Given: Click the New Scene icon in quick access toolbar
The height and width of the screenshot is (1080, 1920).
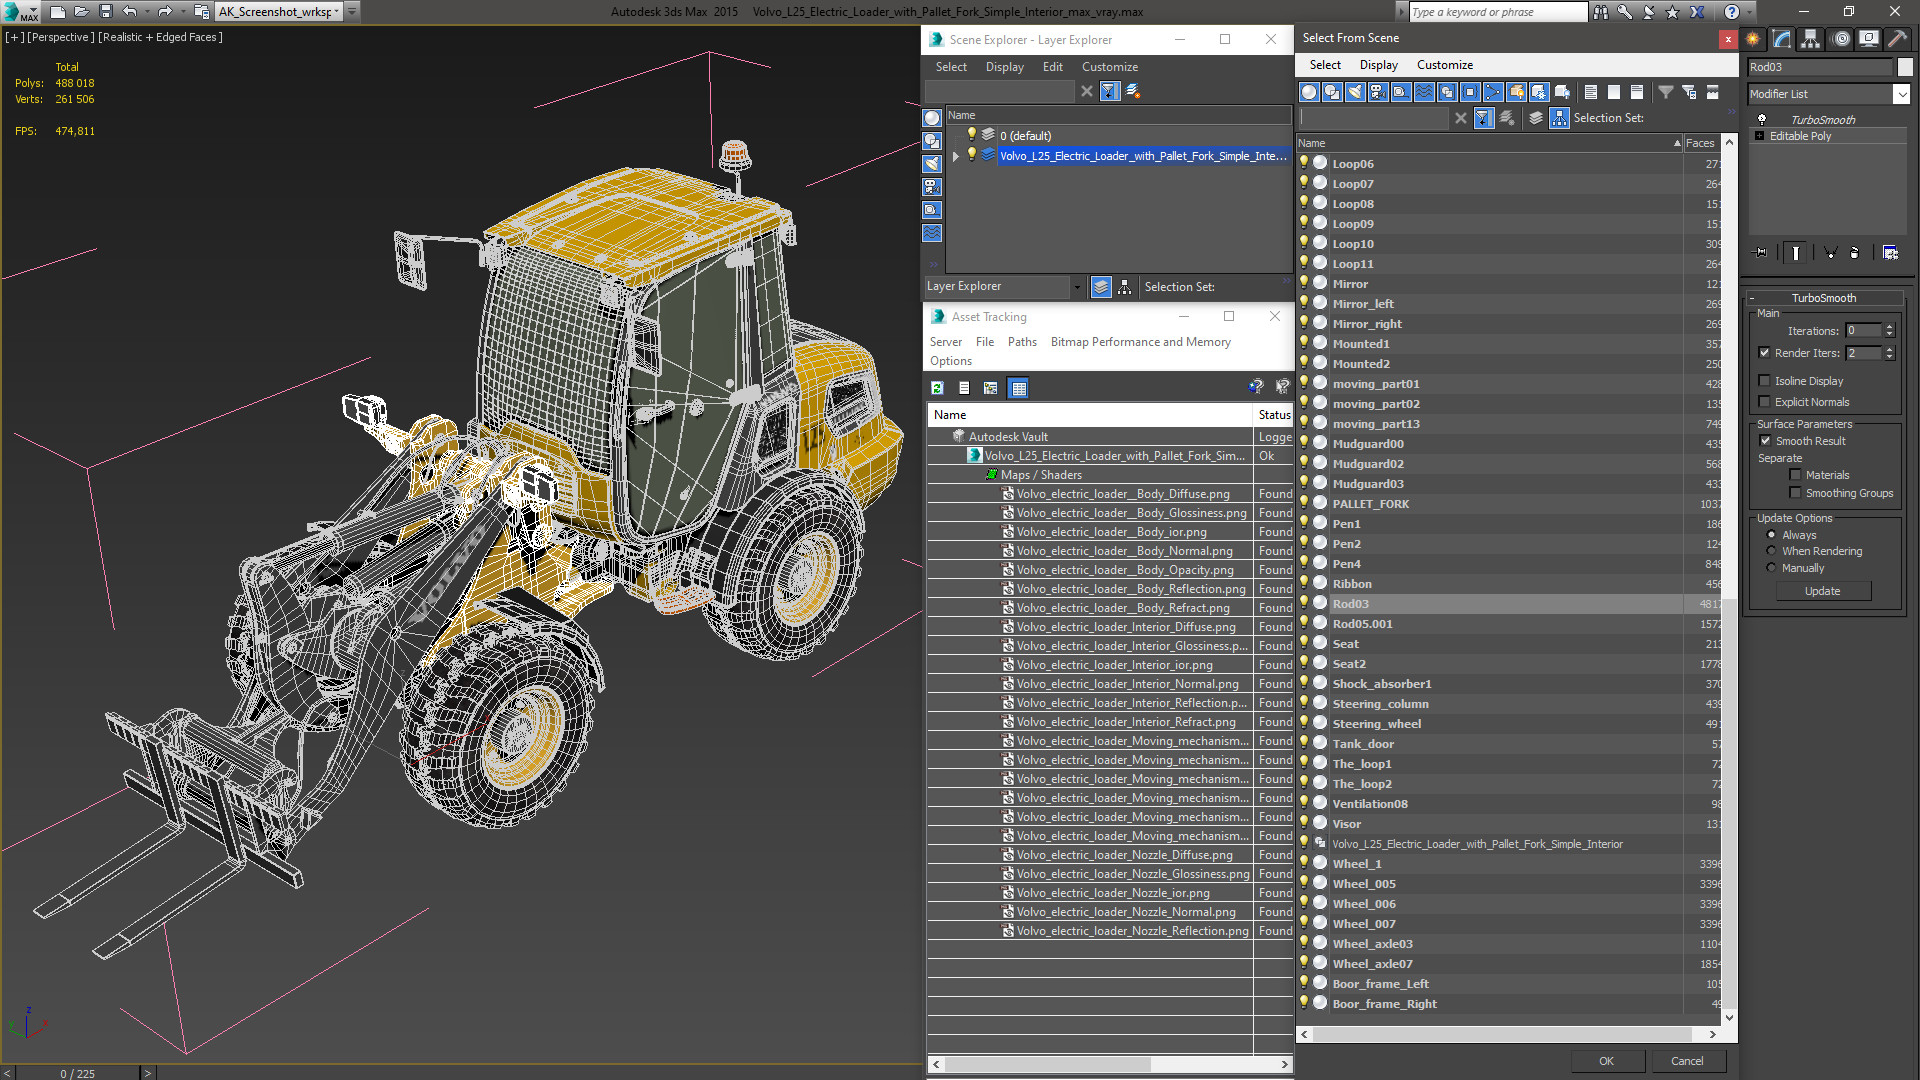Looking at the screenshot, I should click(58, 12).
